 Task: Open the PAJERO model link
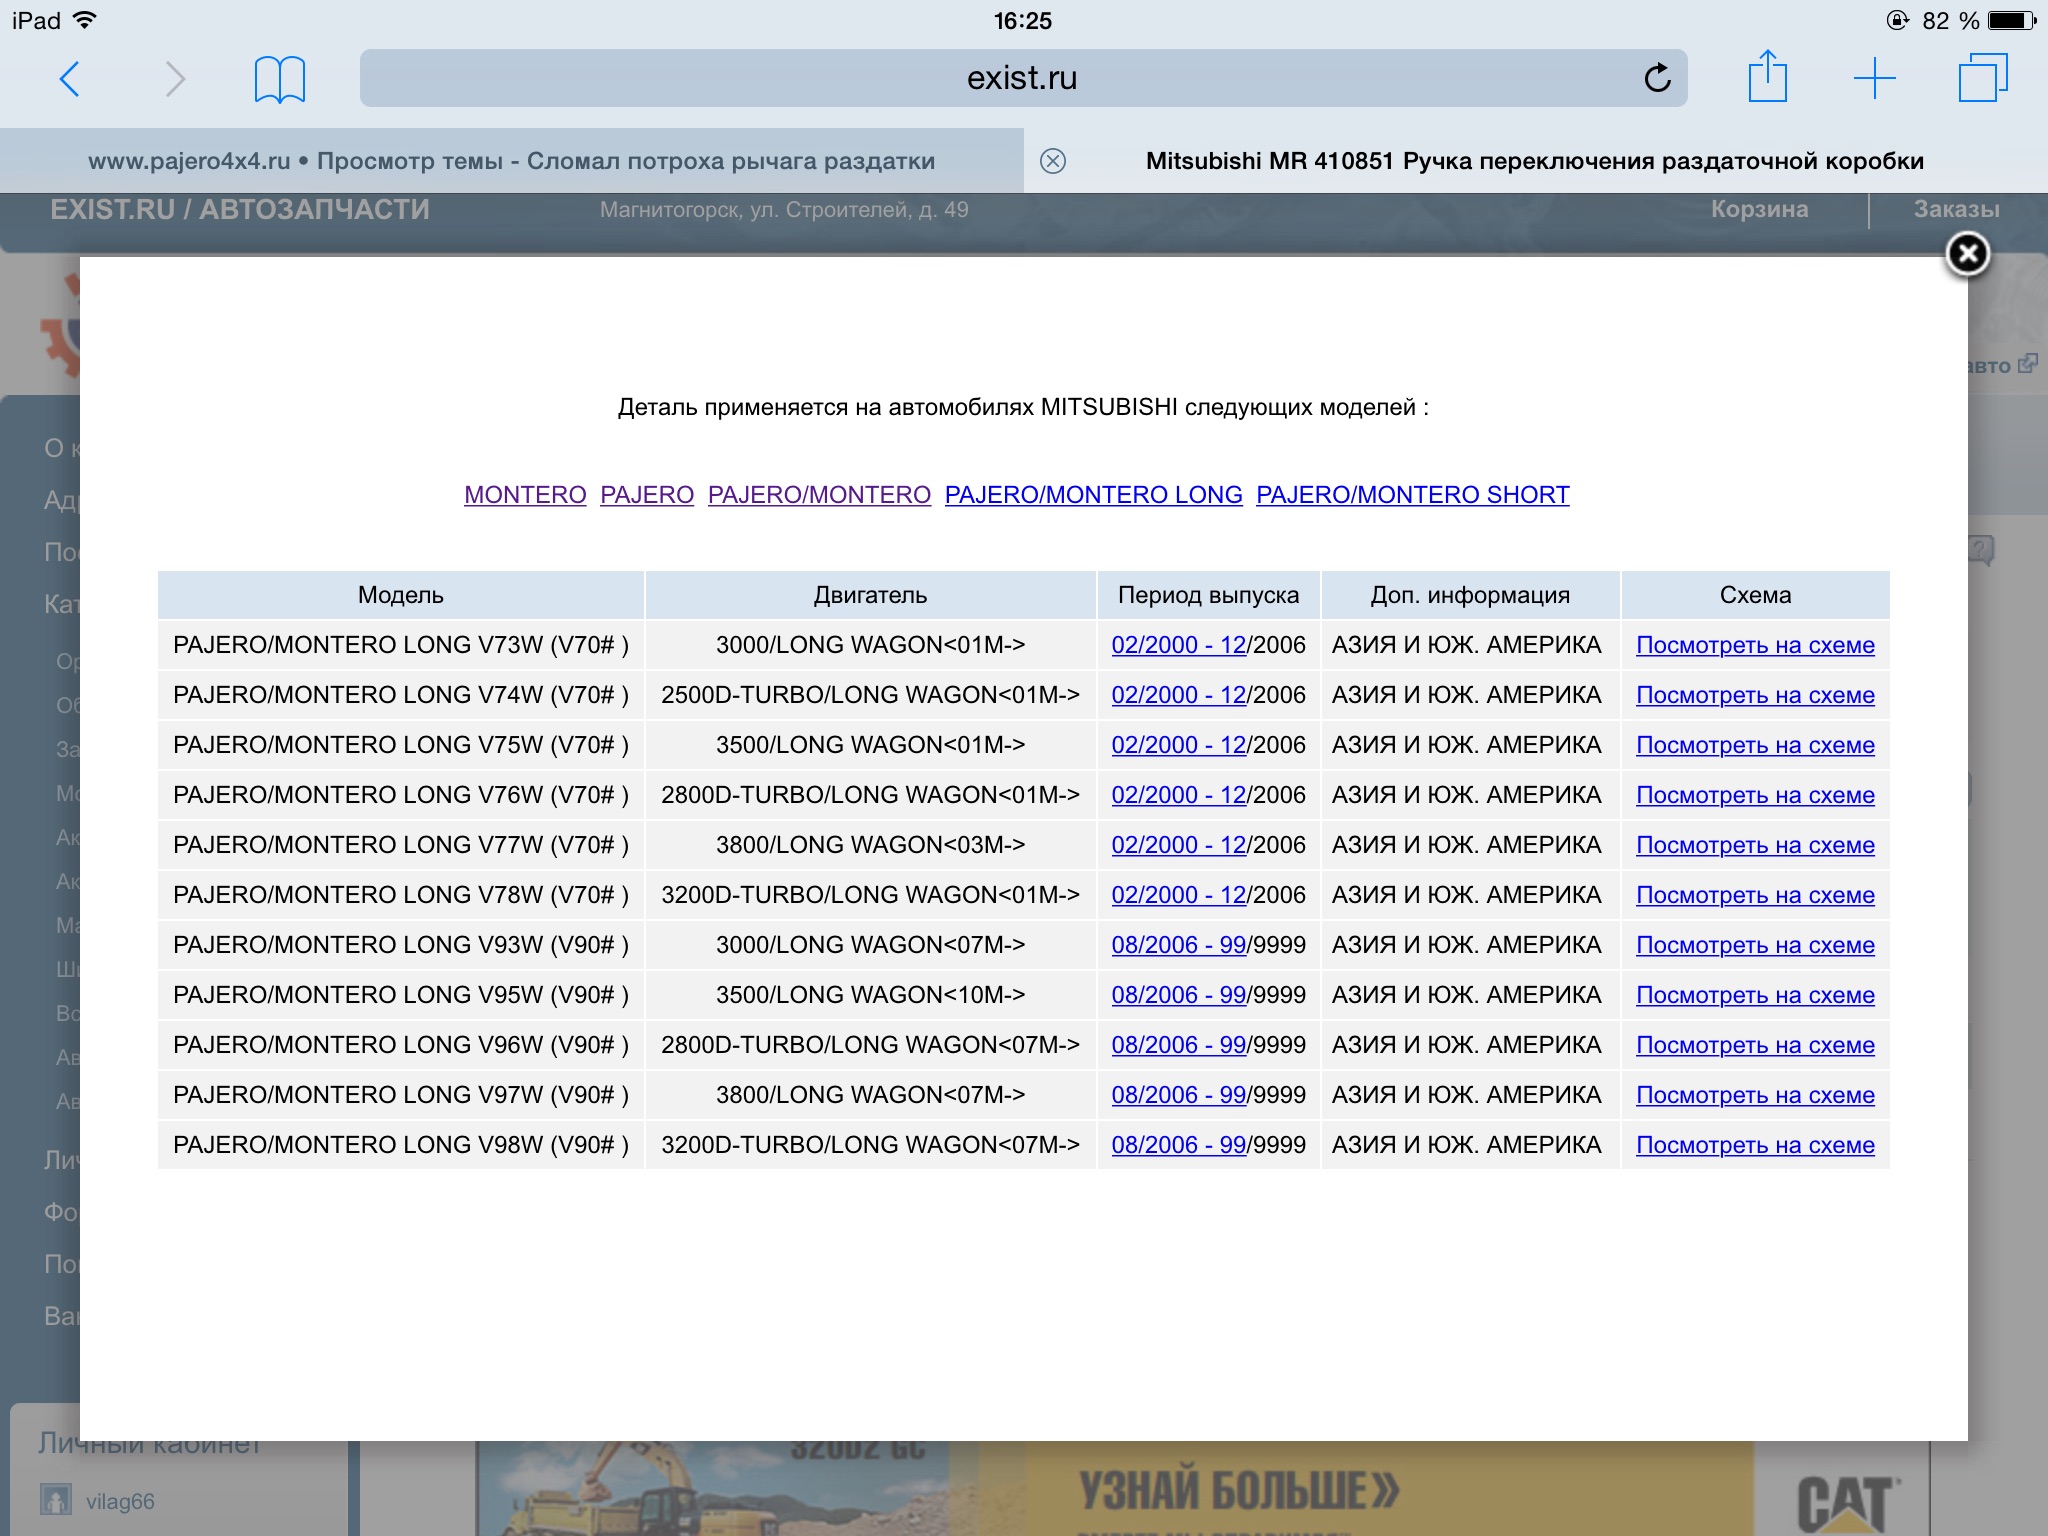(x=647, y=495)
